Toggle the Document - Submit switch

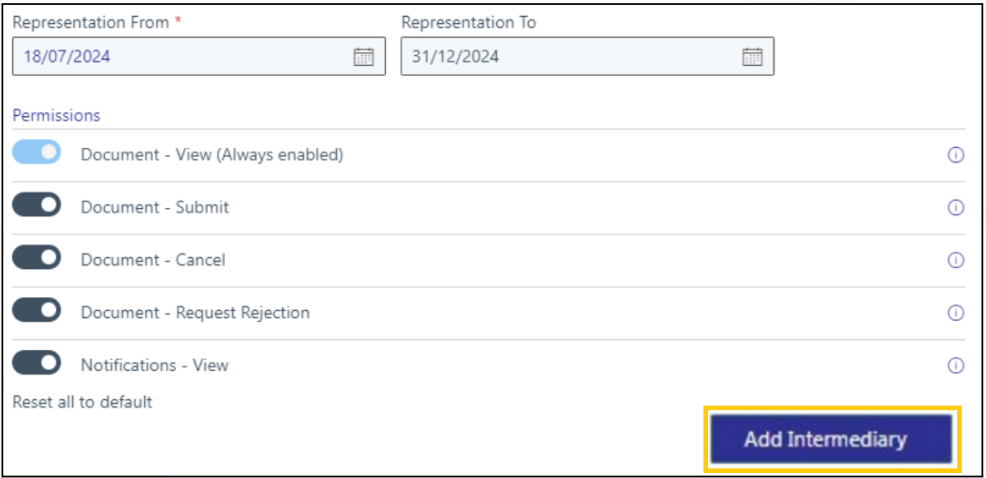point(37,206)
